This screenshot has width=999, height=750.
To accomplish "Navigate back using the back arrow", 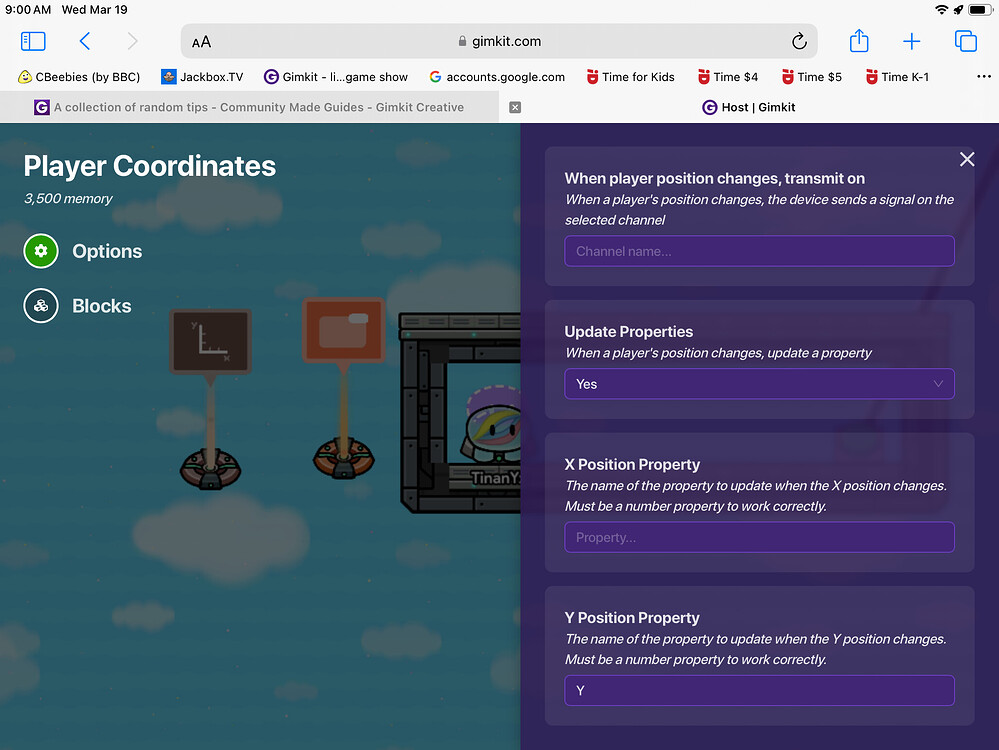I will (x=85, y=41).
